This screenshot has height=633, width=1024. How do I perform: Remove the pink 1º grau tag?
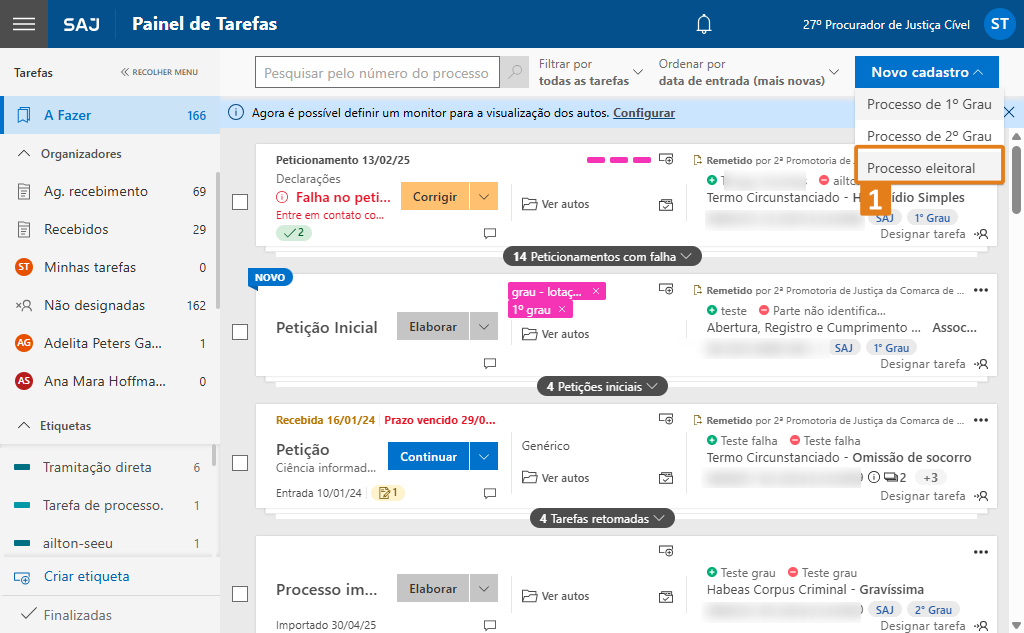coord(562,309)
